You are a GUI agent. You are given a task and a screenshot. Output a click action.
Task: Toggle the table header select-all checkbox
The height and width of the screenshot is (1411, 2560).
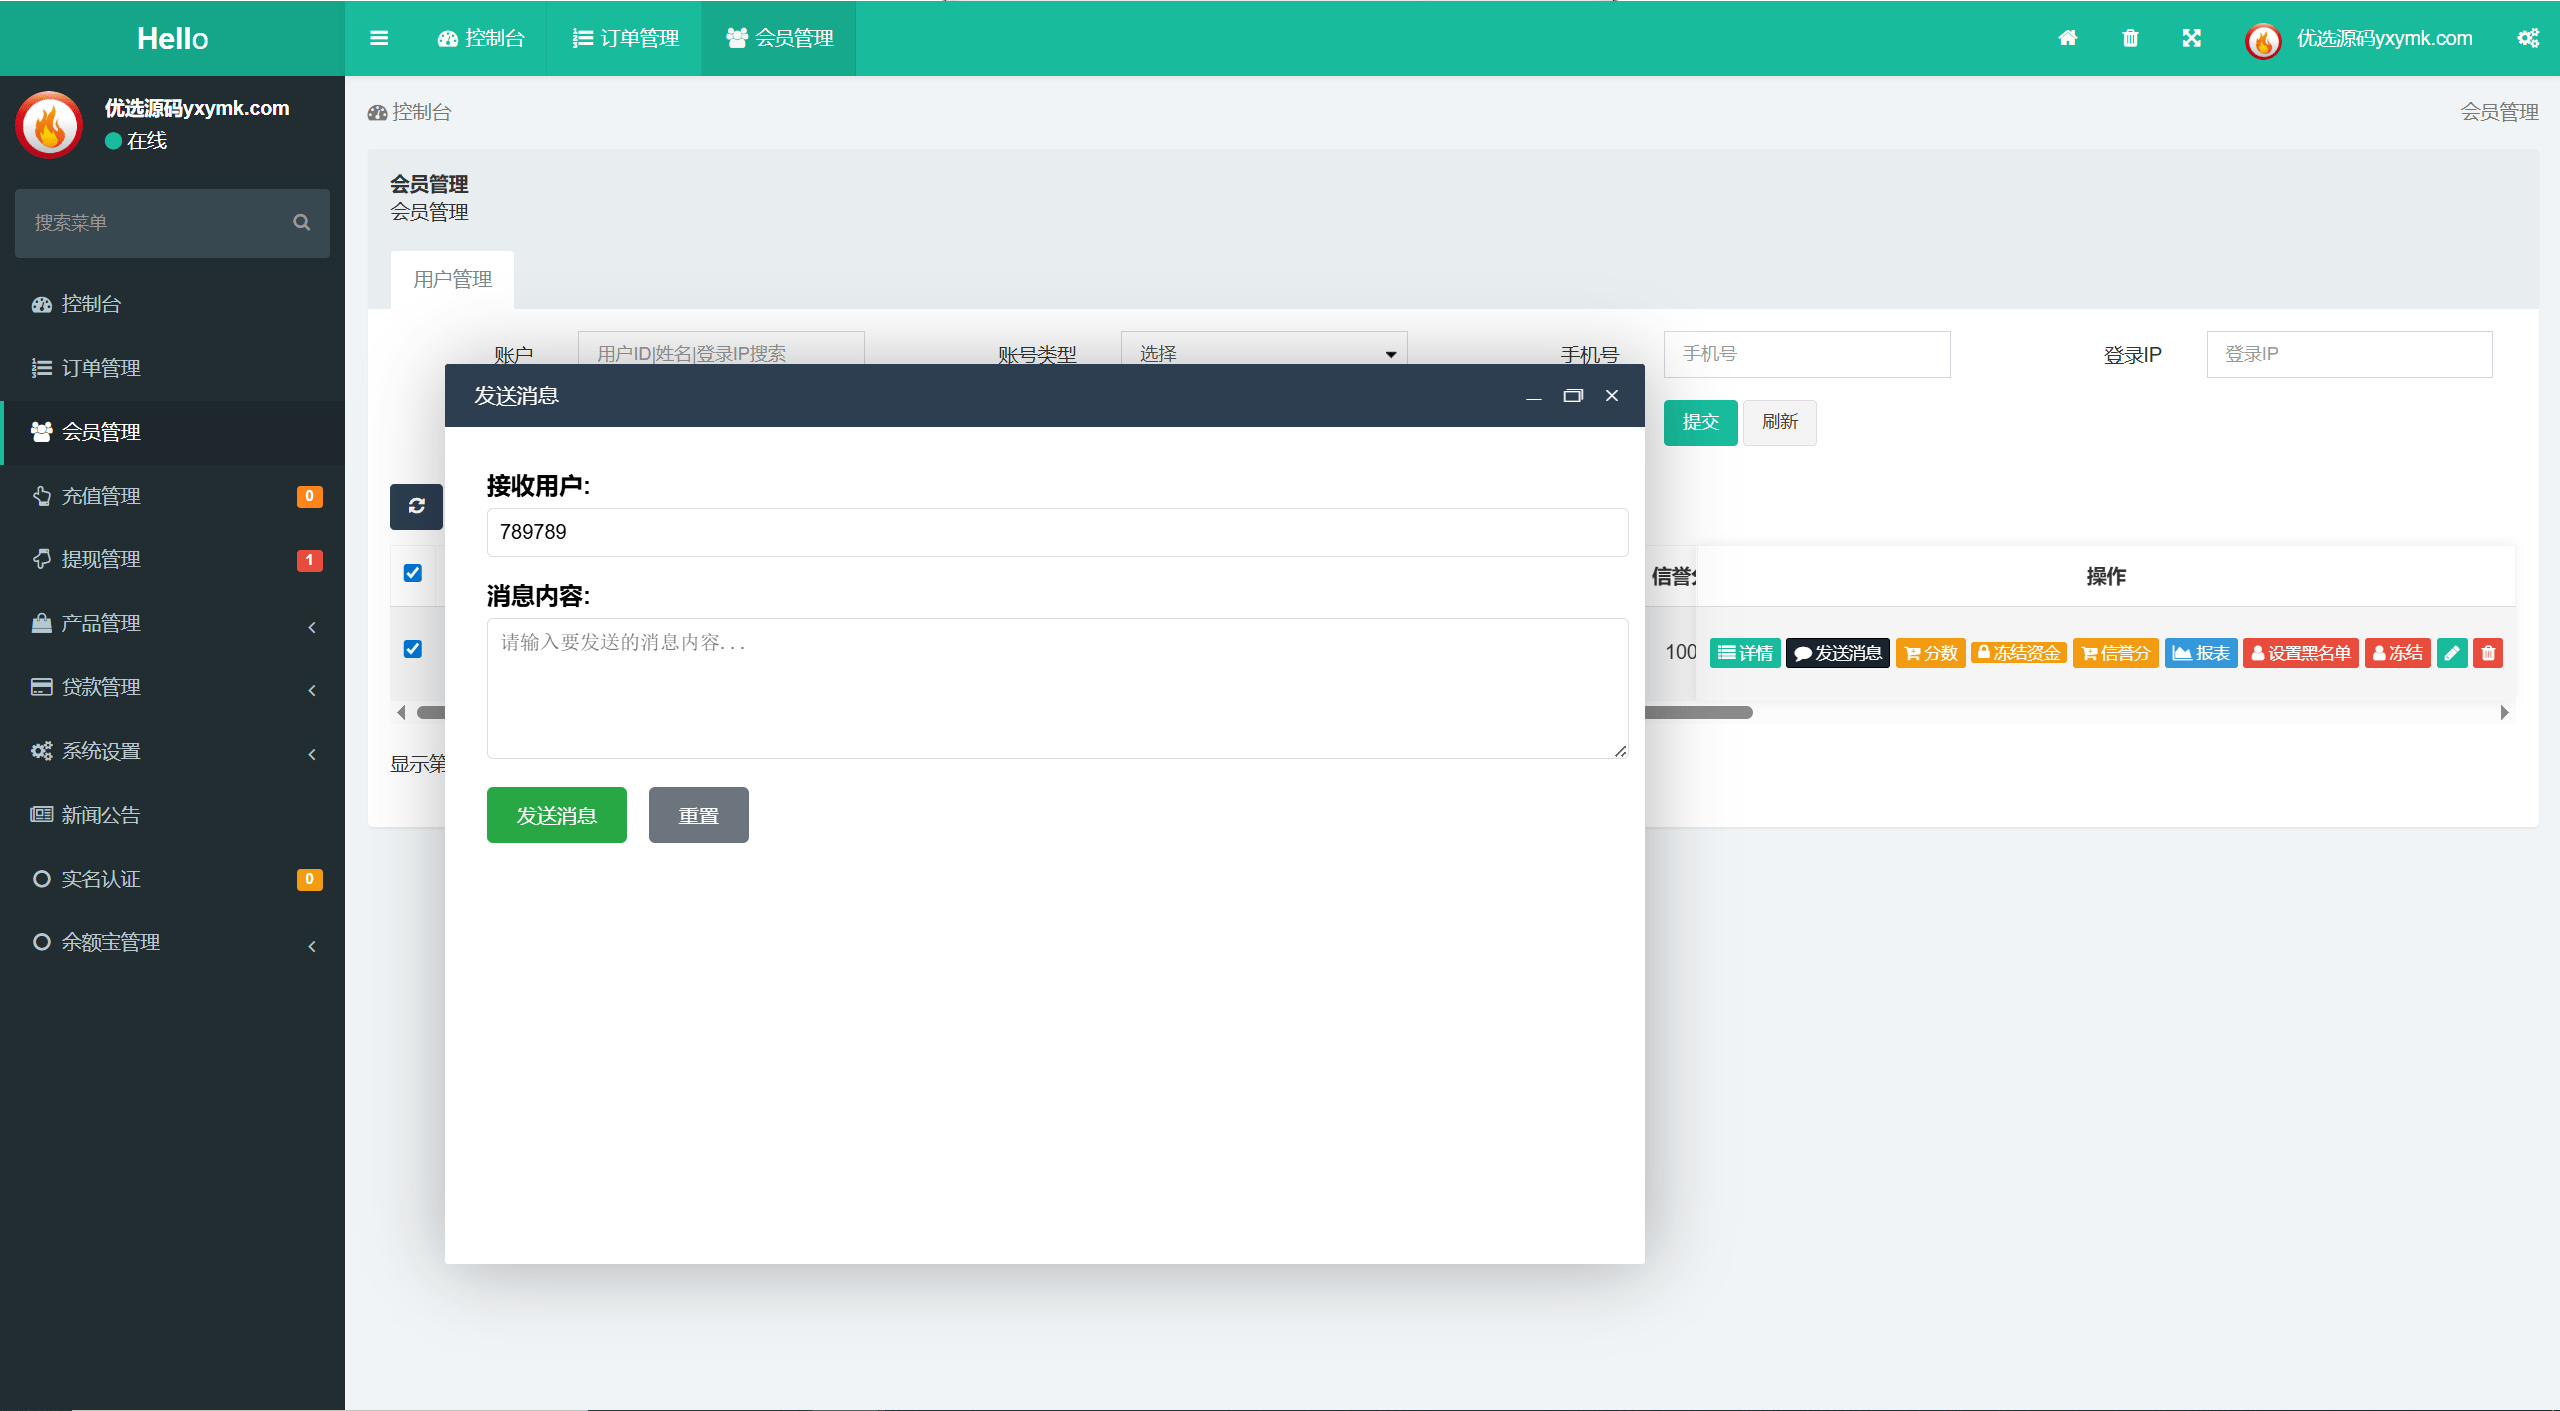[412, 573]
